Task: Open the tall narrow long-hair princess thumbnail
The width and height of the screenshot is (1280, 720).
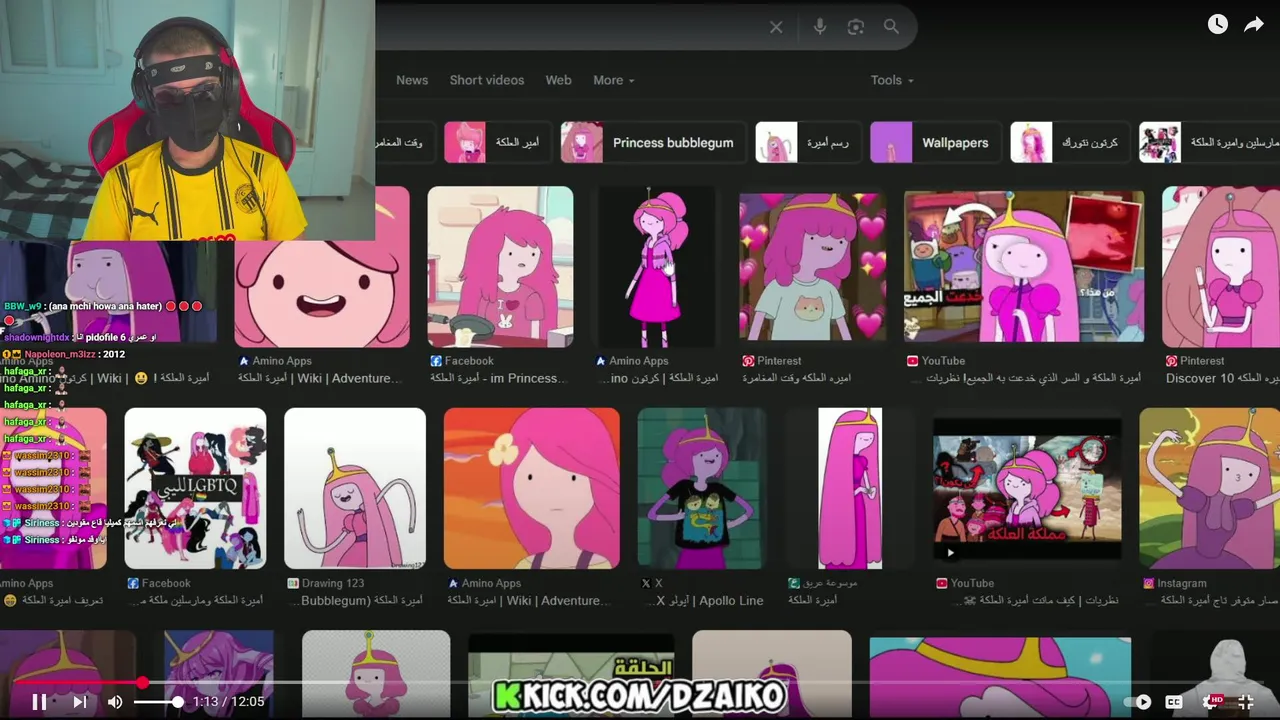Action: click(x=850, y=488)
